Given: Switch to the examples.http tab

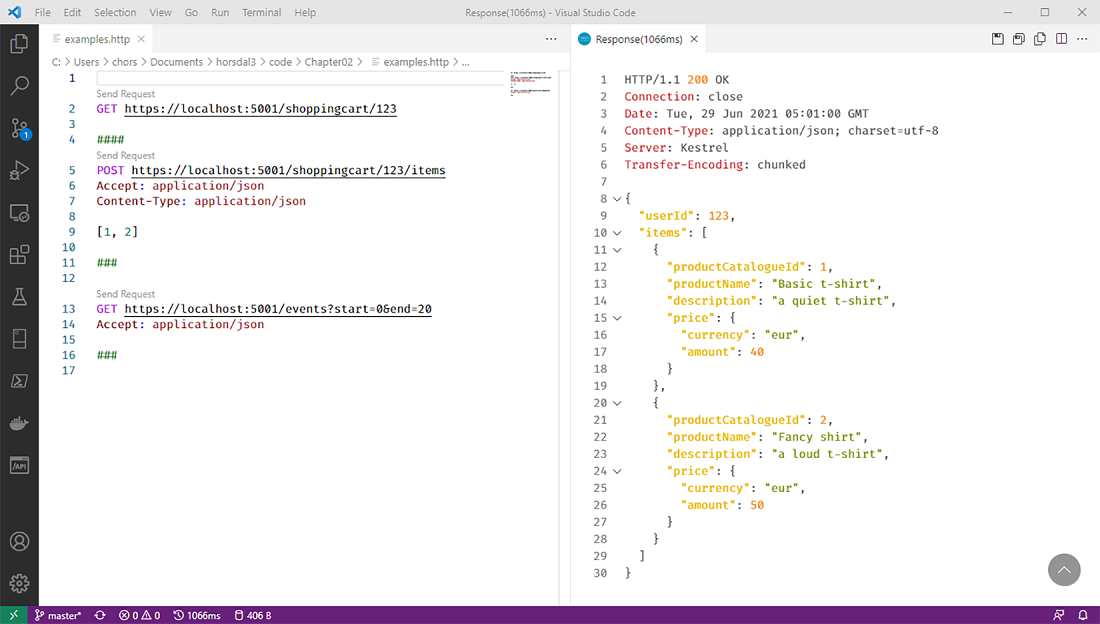Looking at the screenshot, I should [x=95, y=37].
